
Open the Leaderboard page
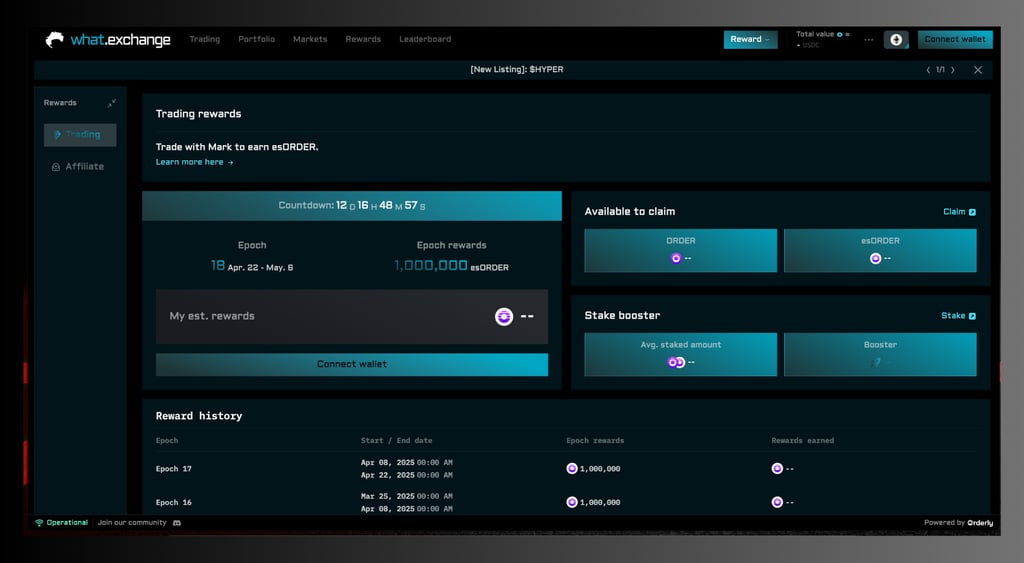(425, 39)
